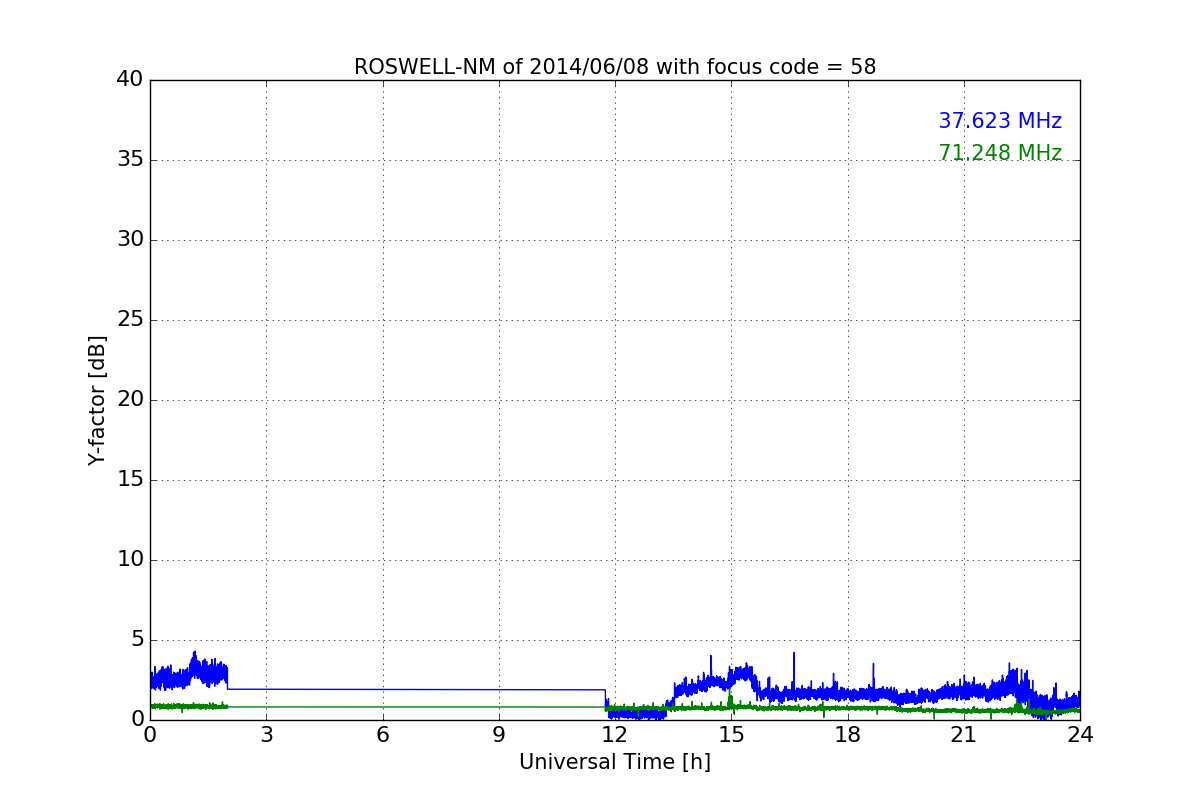The width and height of the screenshot is (1200, 800).
Task: Click the x-axis tick label '3'
Action: 266,735
